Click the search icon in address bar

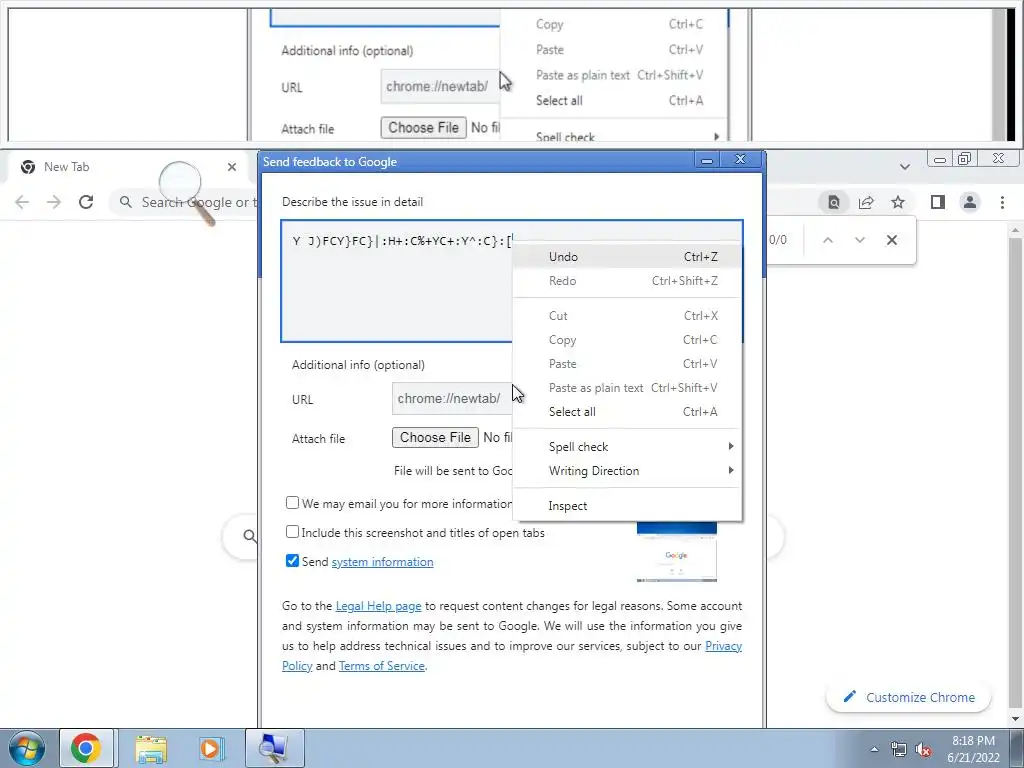125,202
